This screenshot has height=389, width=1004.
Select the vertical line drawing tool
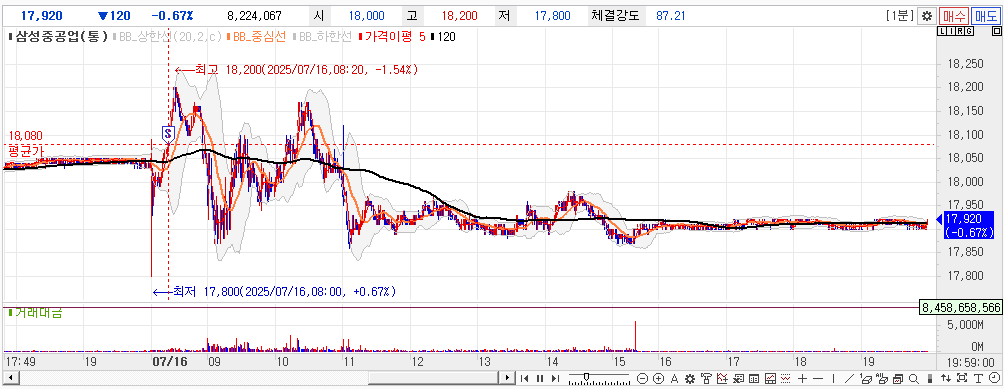pyautogui.click(x=834, y=378)
